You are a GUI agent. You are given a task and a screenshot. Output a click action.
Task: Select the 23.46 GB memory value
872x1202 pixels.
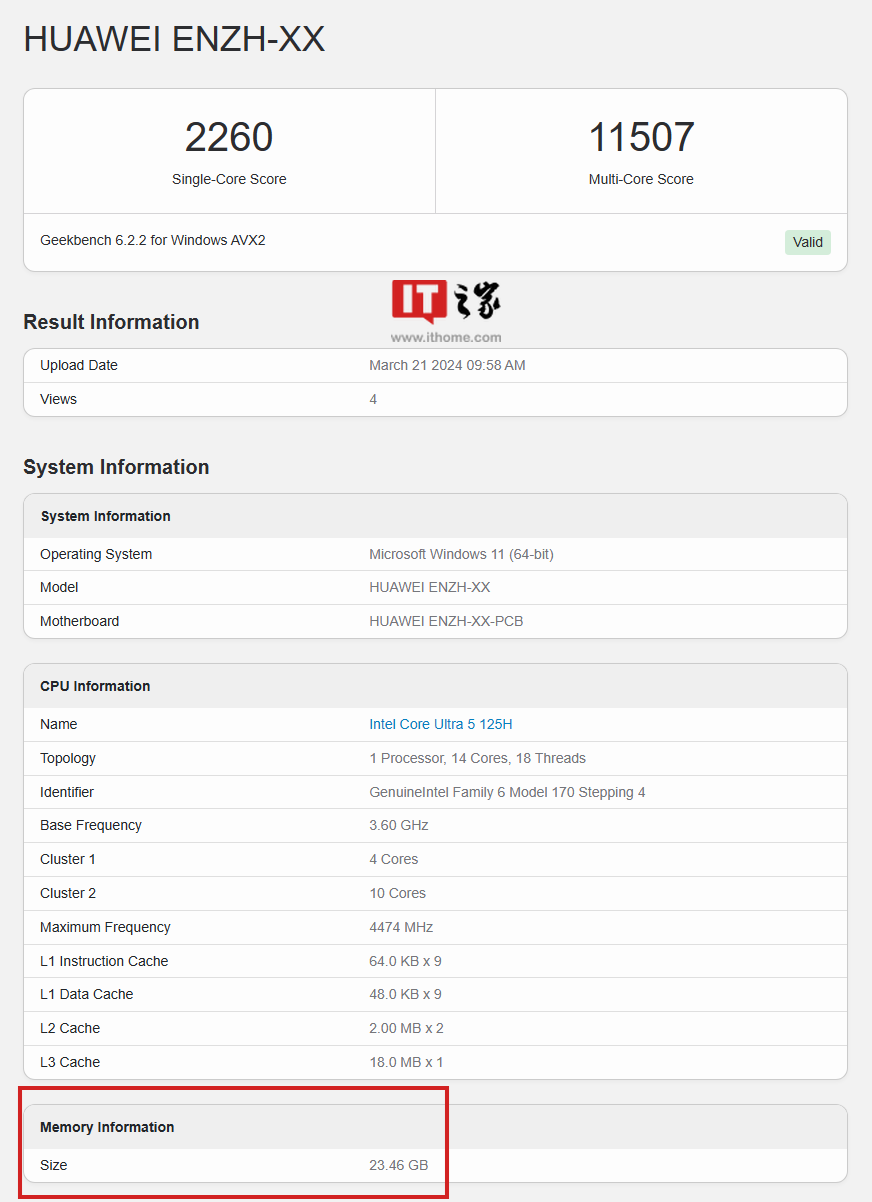(399, 1165)
